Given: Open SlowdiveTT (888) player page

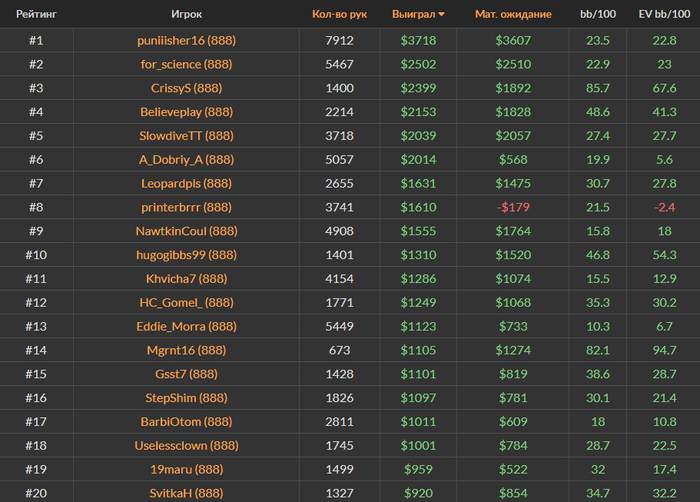Looking at the screenshot, I should pos(186,136).
